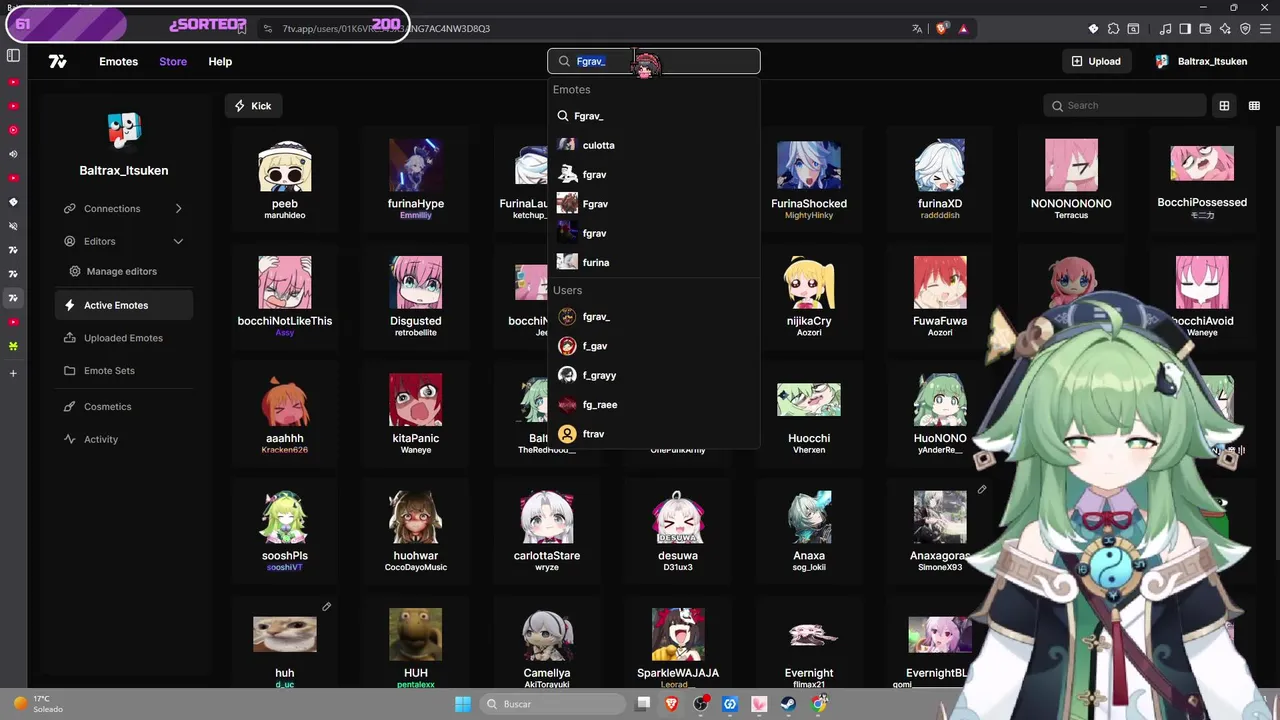Open the kitaPanic emote
This screenshot has height=720, width=1280.
416,413
